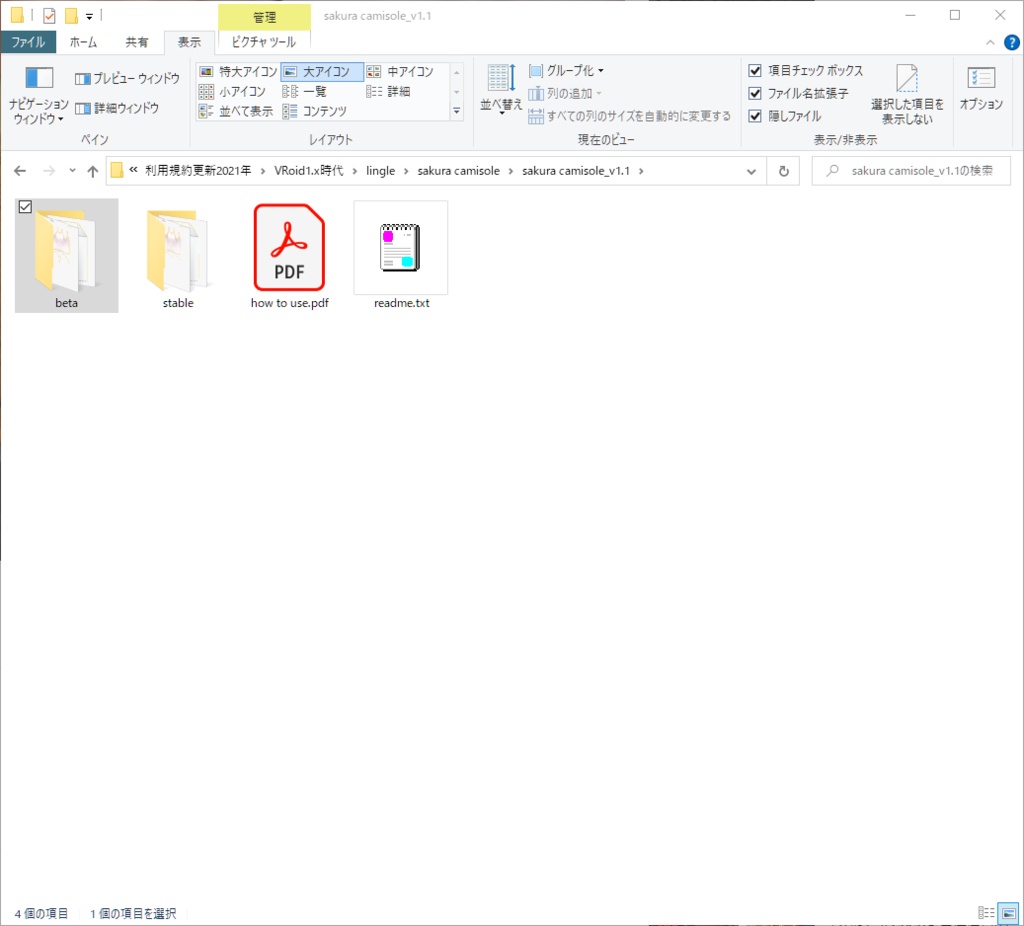This screenshot has height=926, width=1024.
Task: Click the Quick Access properties checkmark icon
Action: click(49, 16)
